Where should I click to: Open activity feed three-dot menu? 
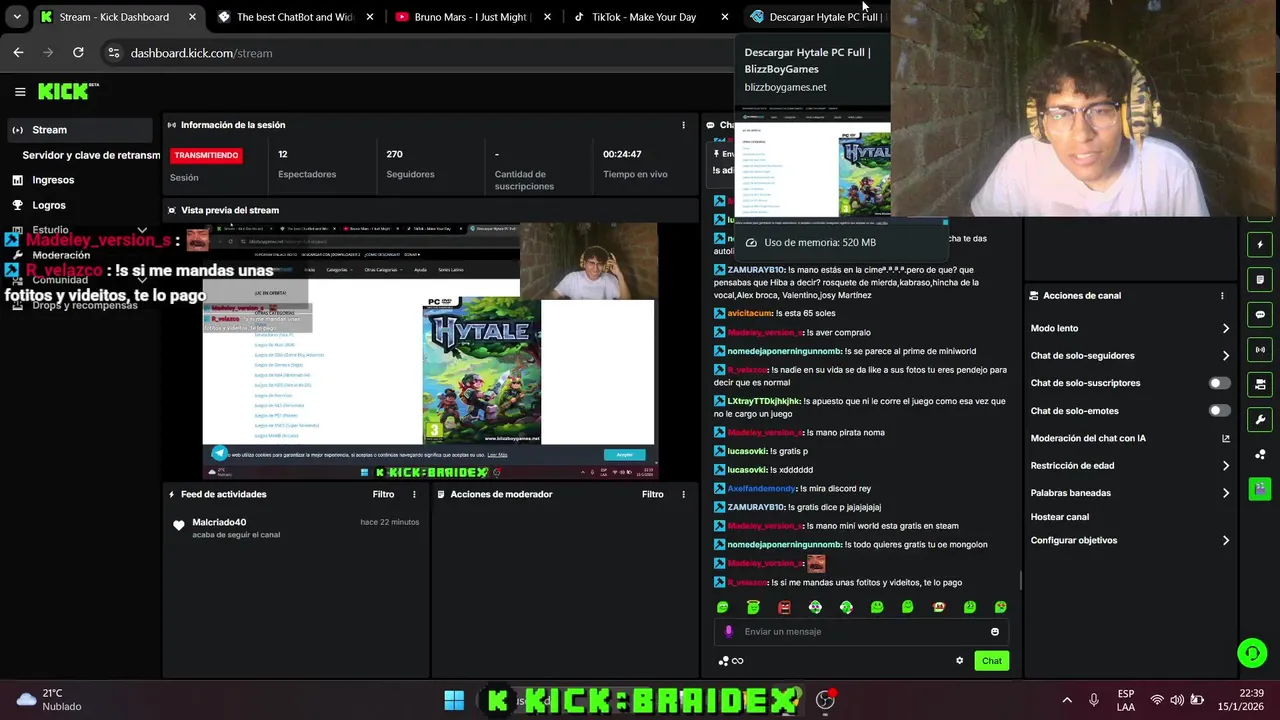click(x=414, y=494)
